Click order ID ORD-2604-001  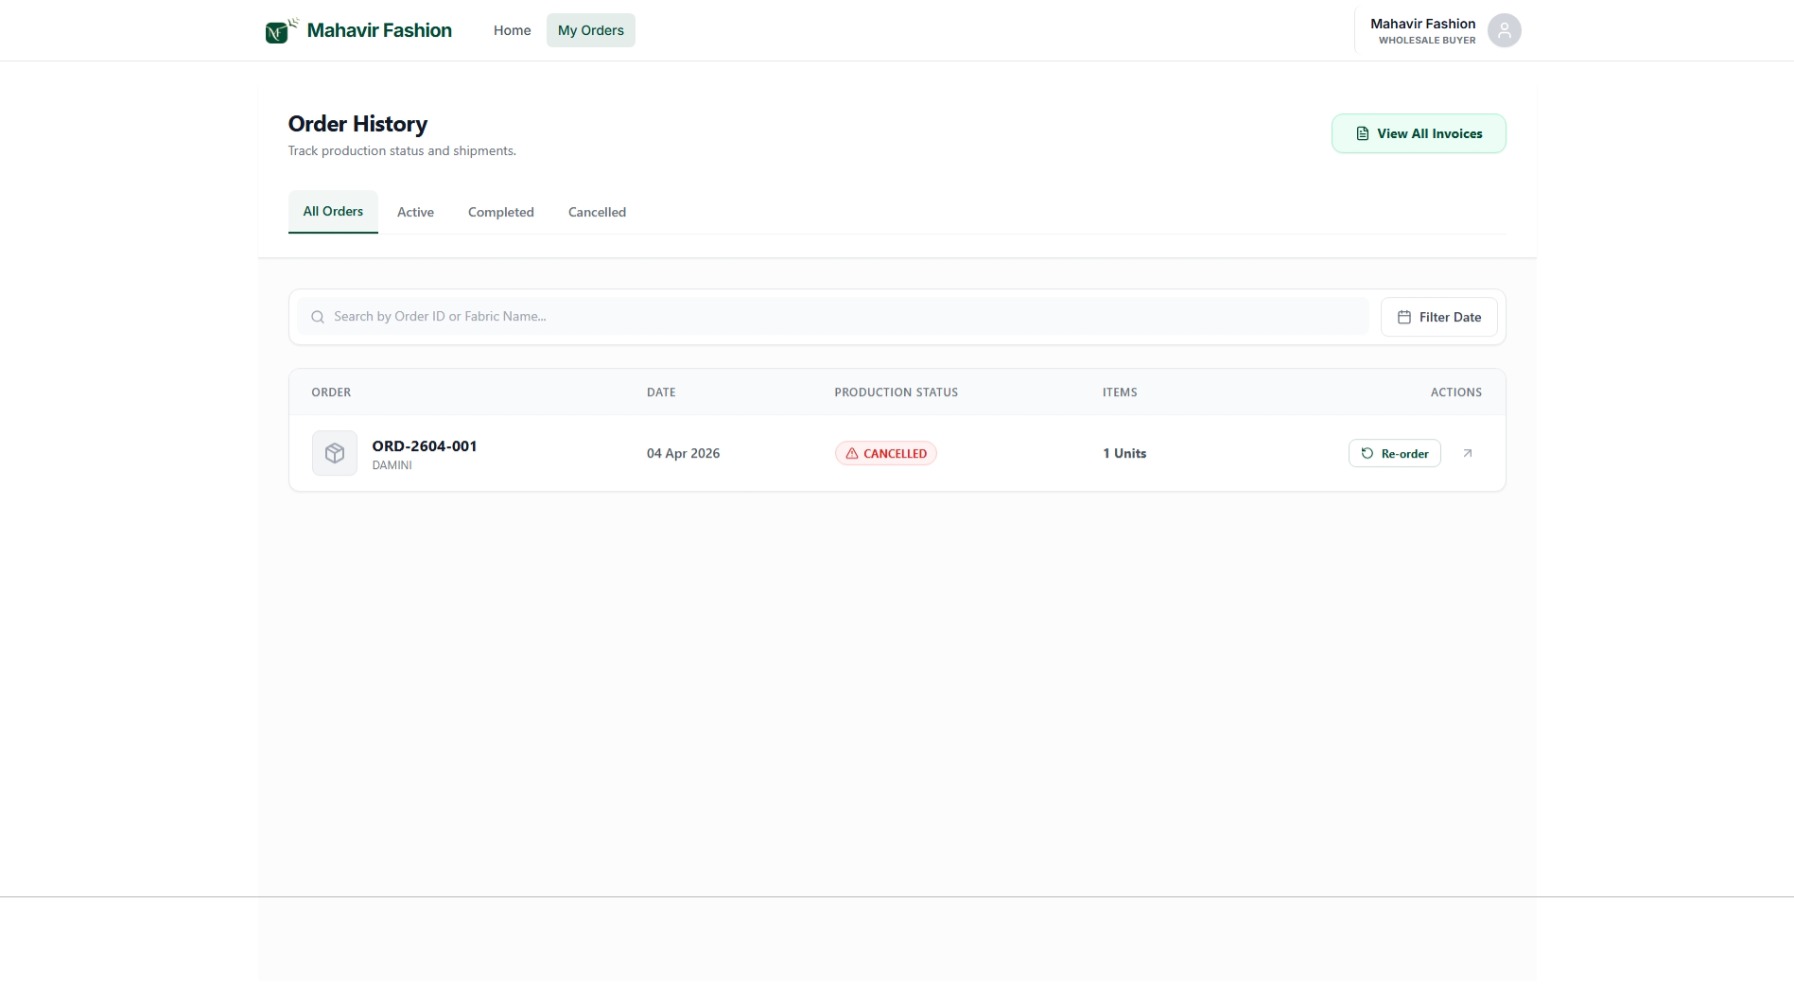(424, 446)
